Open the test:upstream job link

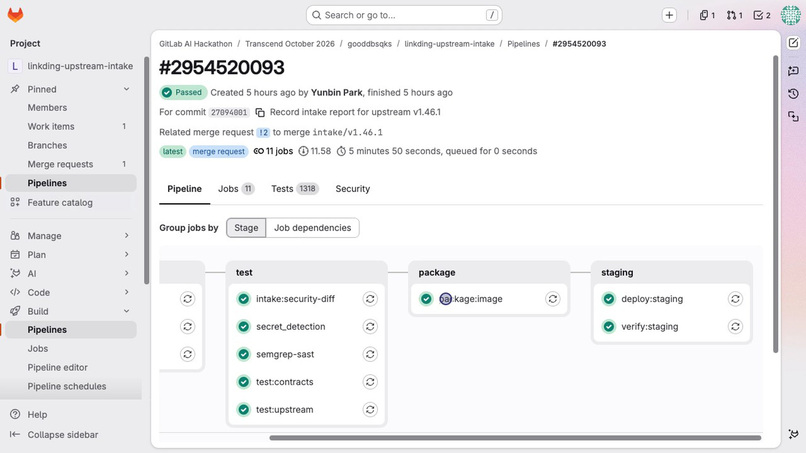click(285, 410)
